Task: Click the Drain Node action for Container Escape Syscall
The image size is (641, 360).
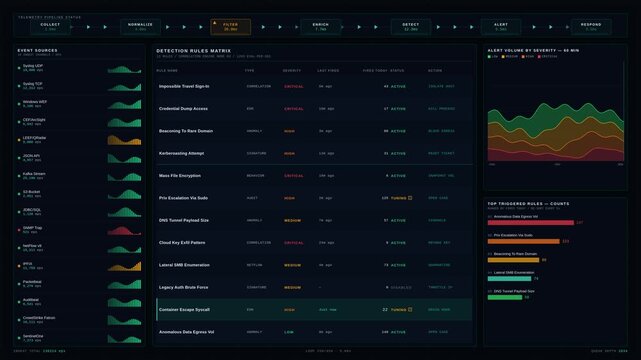Action: pos(439,309)
